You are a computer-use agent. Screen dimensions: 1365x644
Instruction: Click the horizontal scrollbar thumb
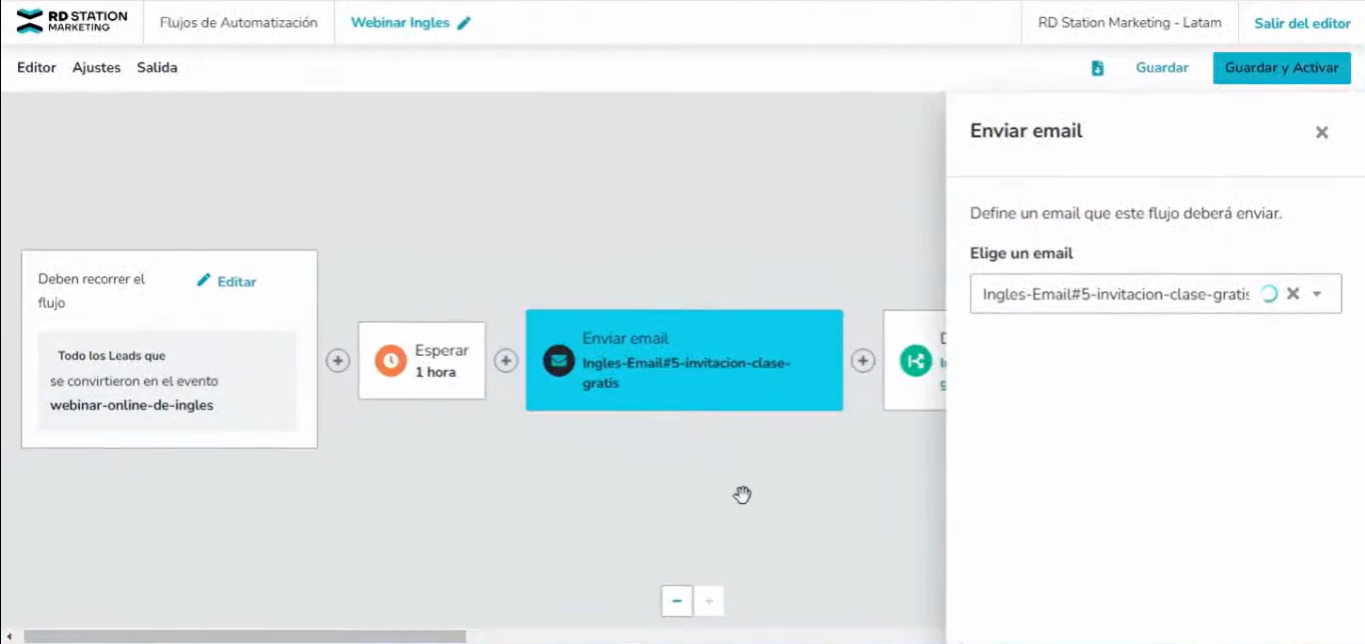[x=245, y=636]
